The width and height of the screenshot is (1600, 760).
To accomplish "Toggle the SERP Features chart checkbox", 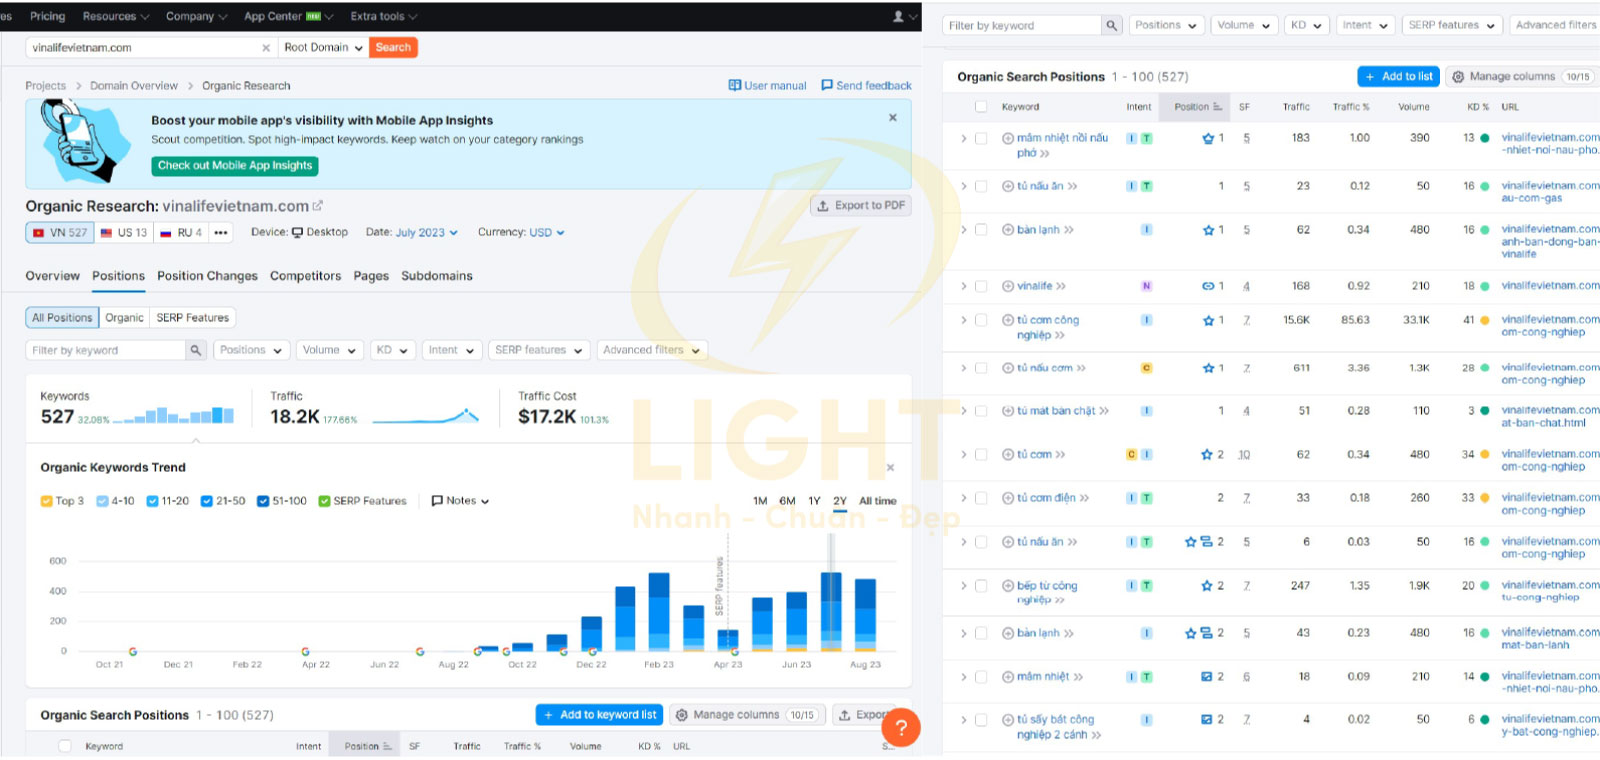I will [324, 501].
